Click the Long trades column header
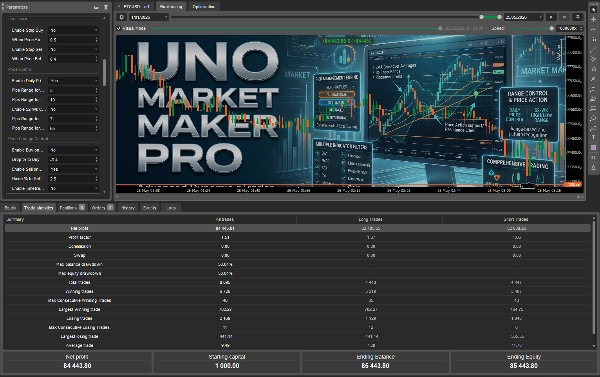This screenshot has width=600, height=377. point(370,219)
